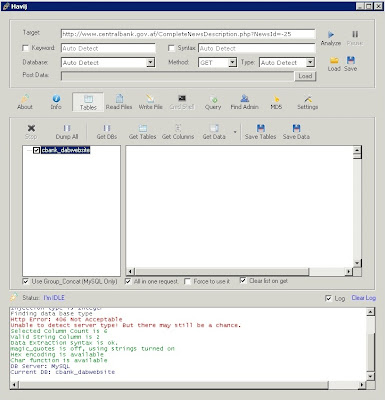This screenshot has height=400, width=385.
Task: Open the Type Auto Detect dropdown
Action: click(310, 62)
